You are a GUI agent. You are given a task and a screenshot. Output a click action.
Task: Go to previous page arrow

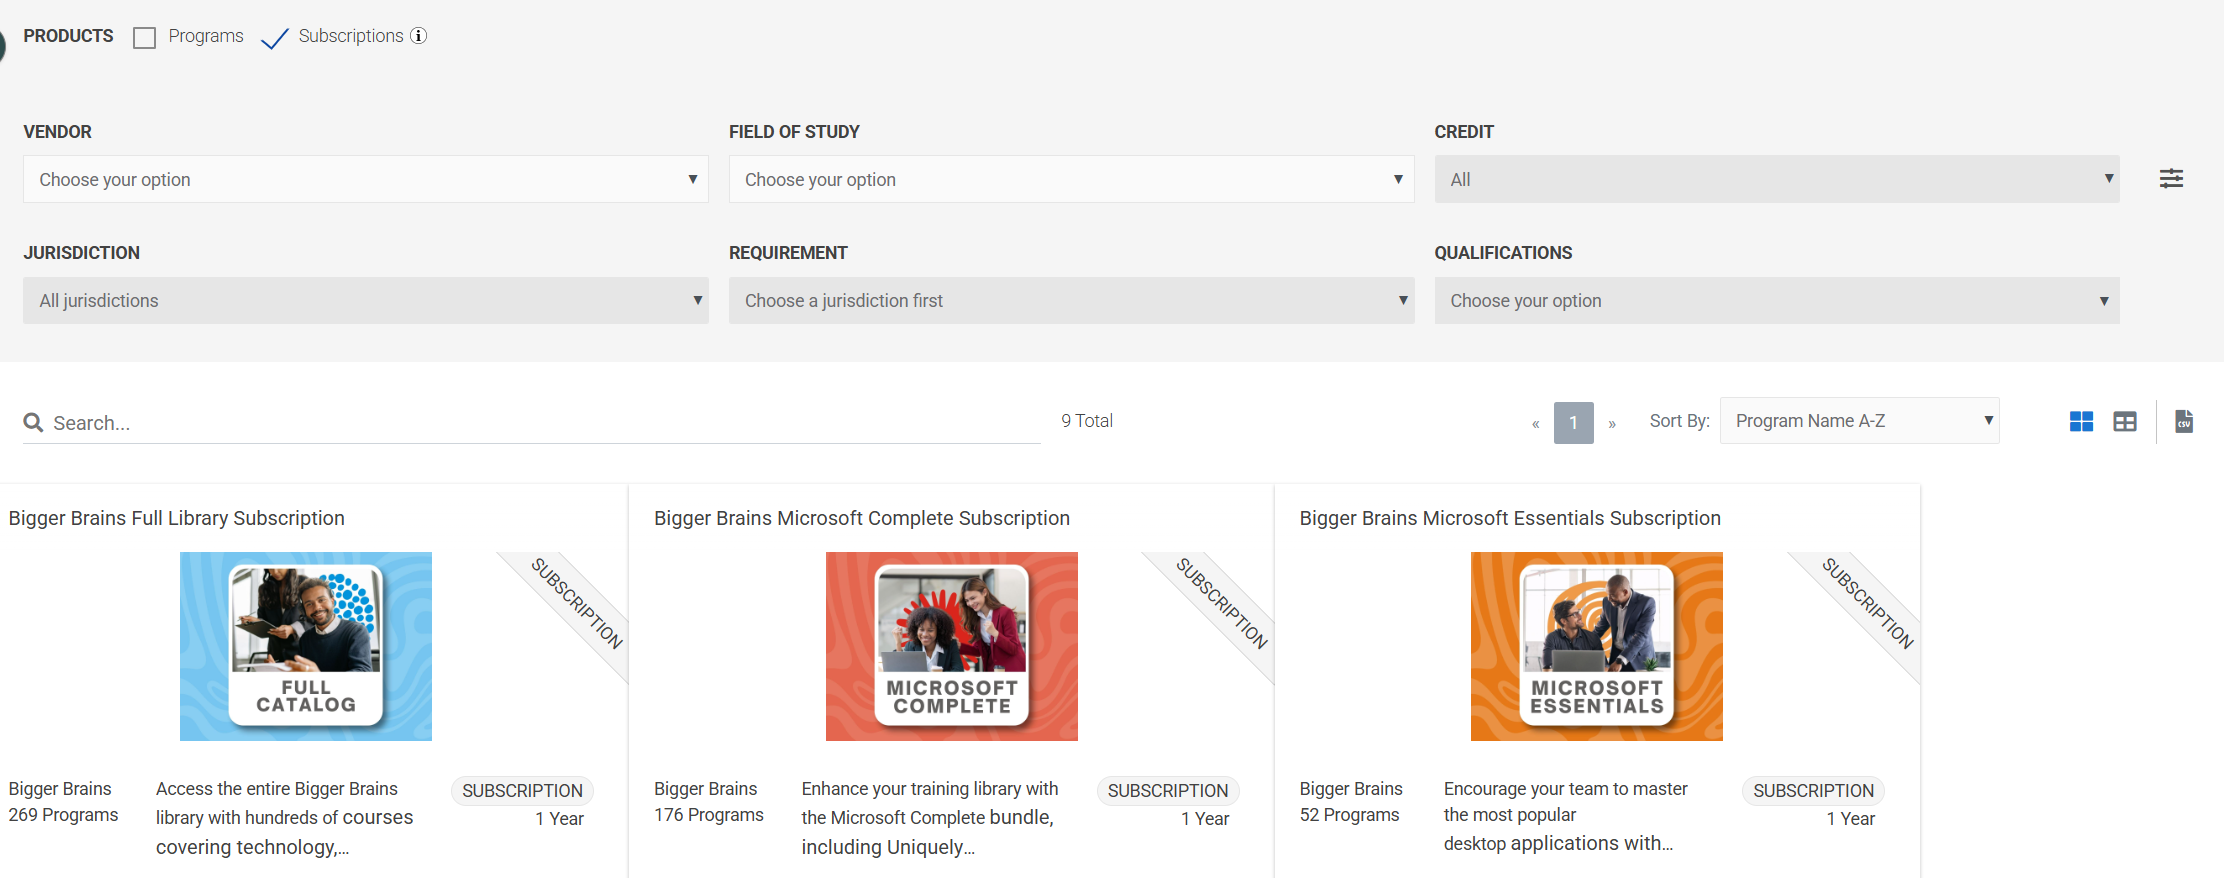point(1535,424)
